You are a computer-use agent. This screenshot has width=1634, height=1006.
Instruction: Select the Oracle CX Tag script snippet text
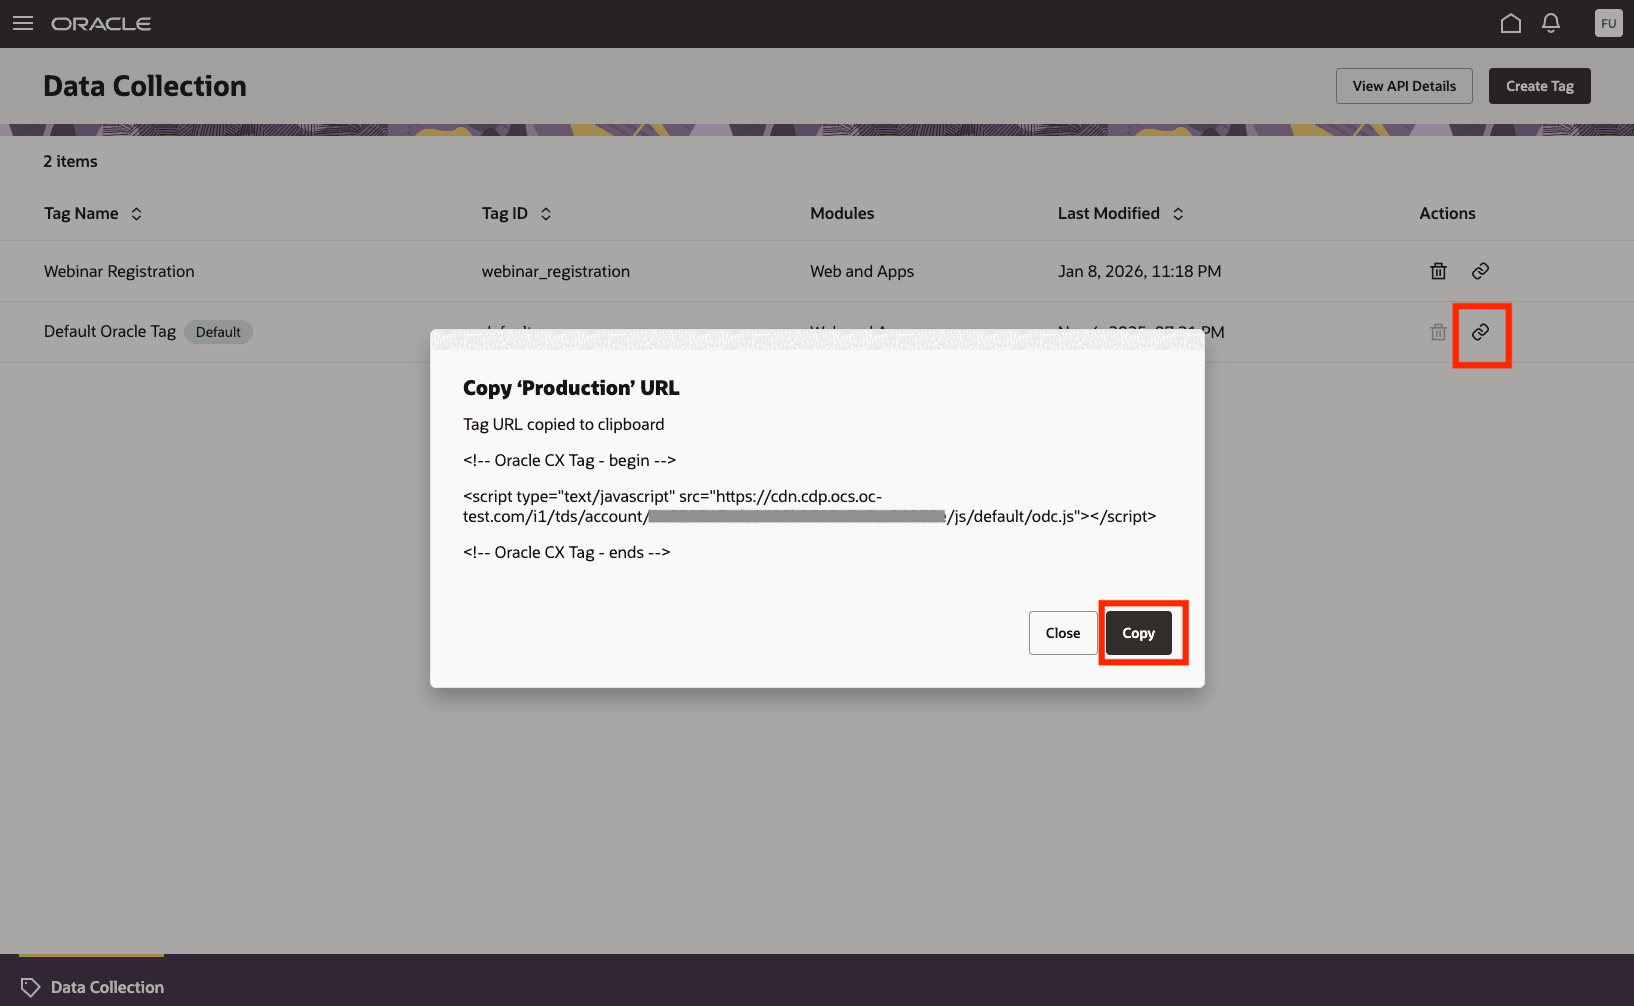tap(809, 506)
